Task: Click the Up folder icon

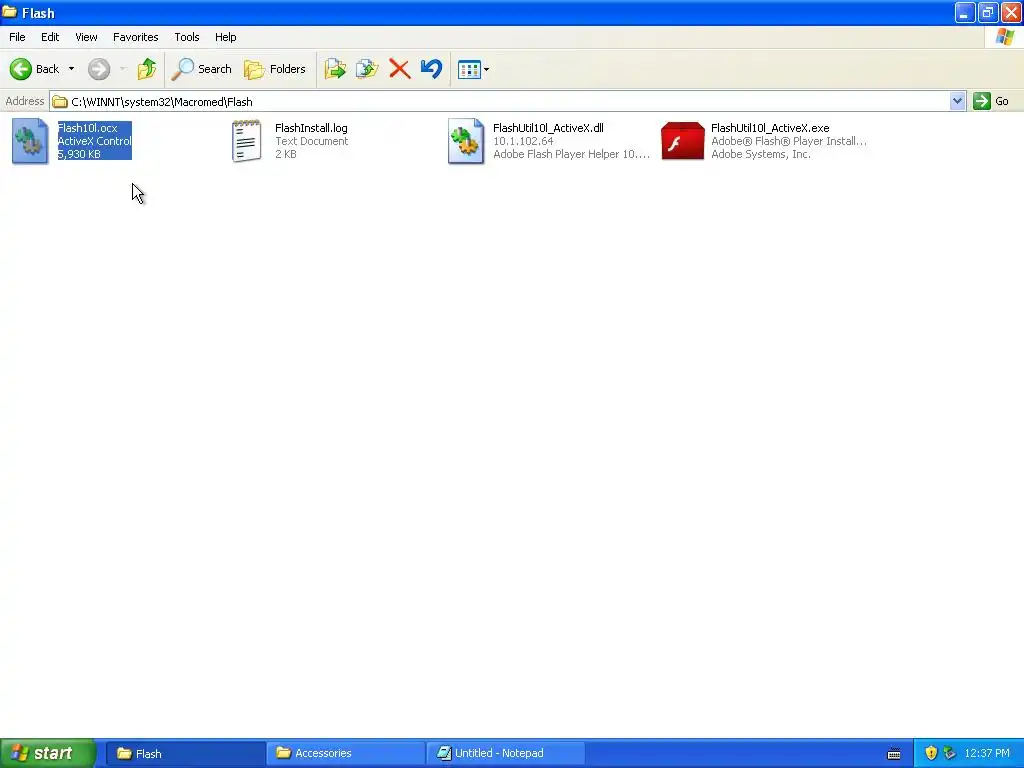Action: click(147, 69)
